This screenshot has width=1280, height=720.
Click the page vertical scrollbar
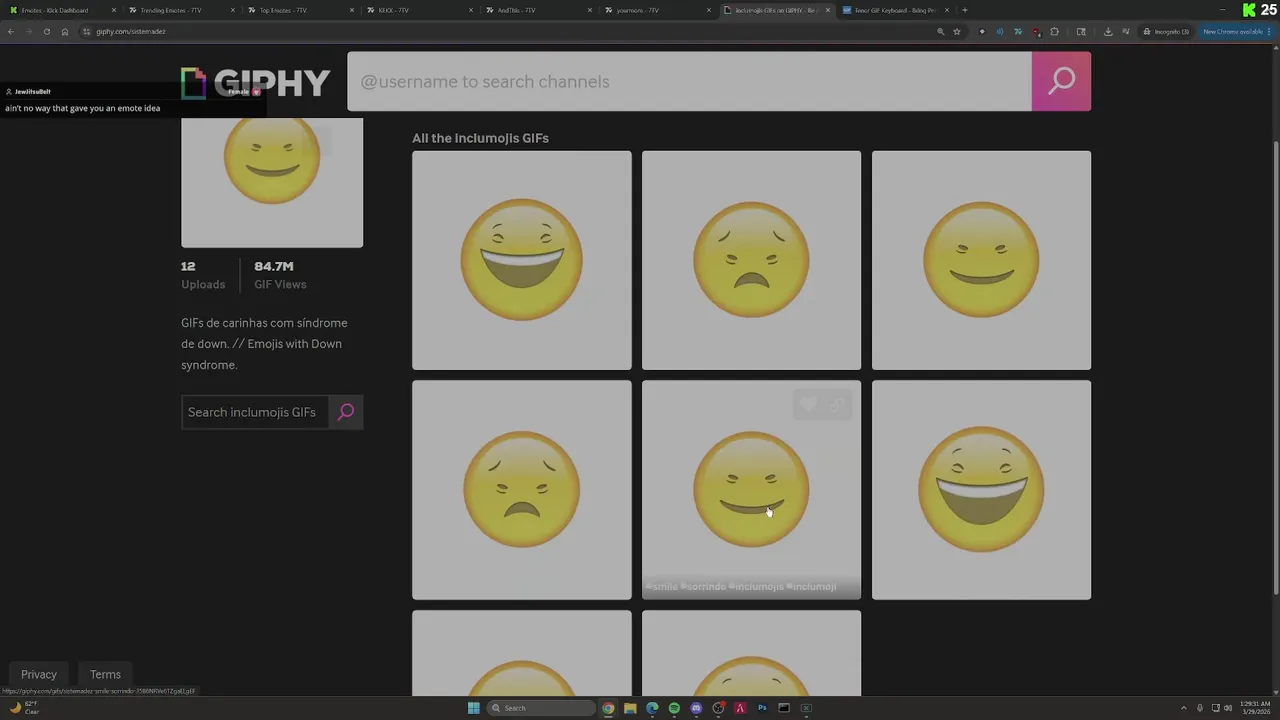1275,370
